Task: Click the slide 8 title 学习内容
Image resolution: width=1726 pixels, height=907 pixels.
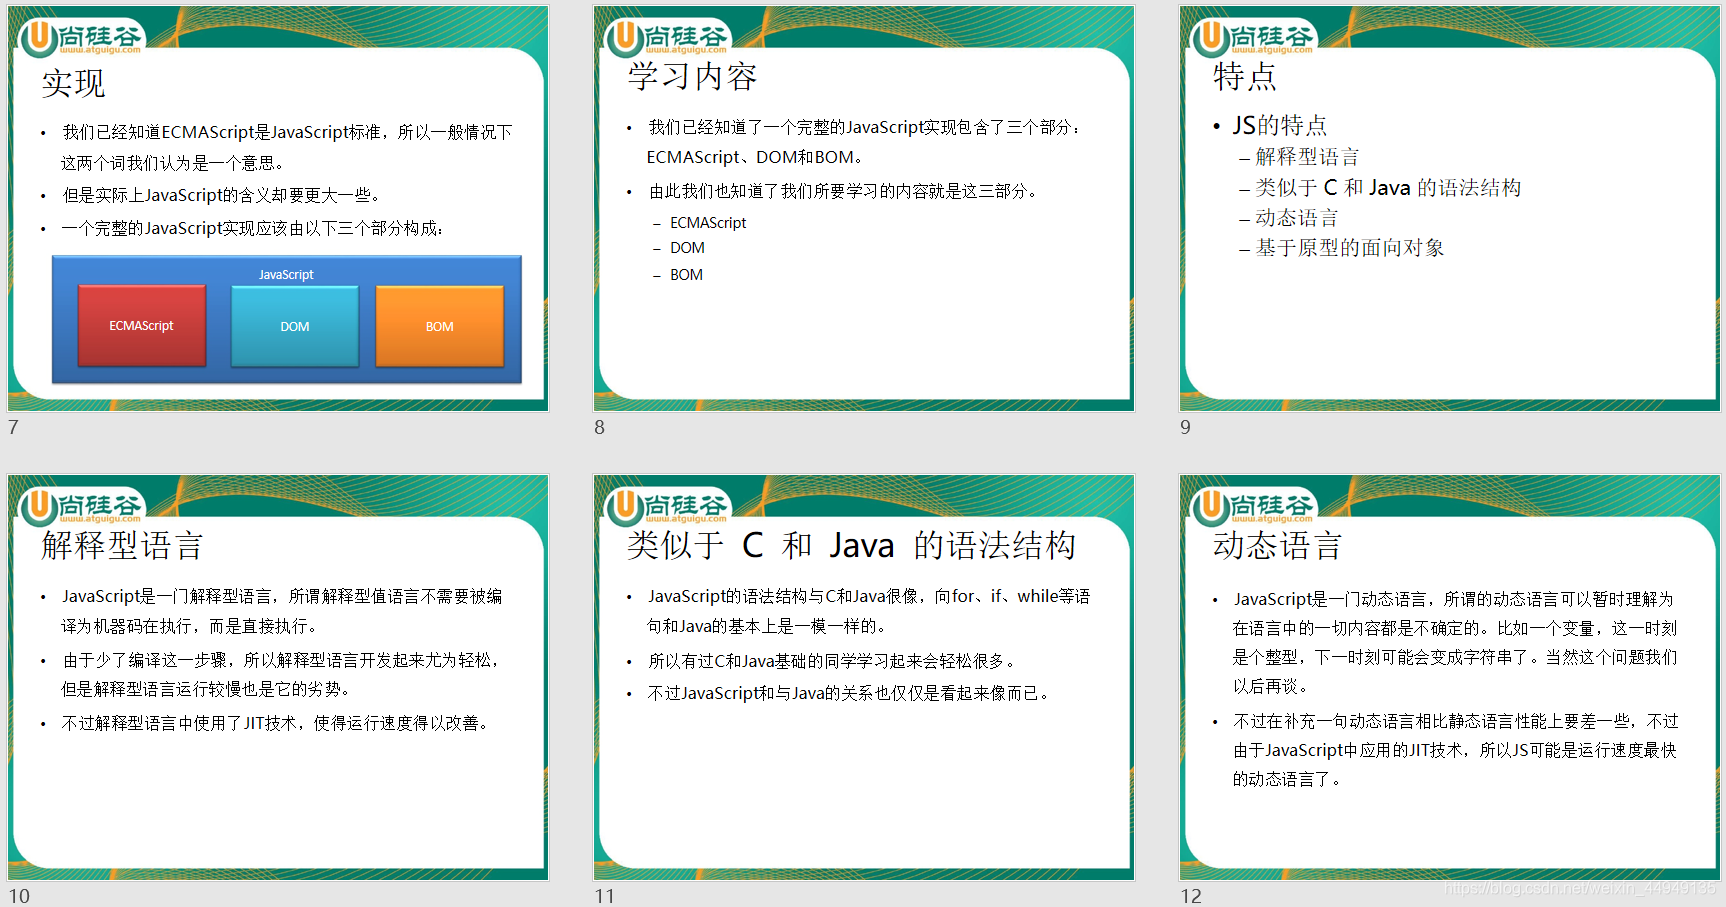Action: pyautogui.click(x=692, y=77)
